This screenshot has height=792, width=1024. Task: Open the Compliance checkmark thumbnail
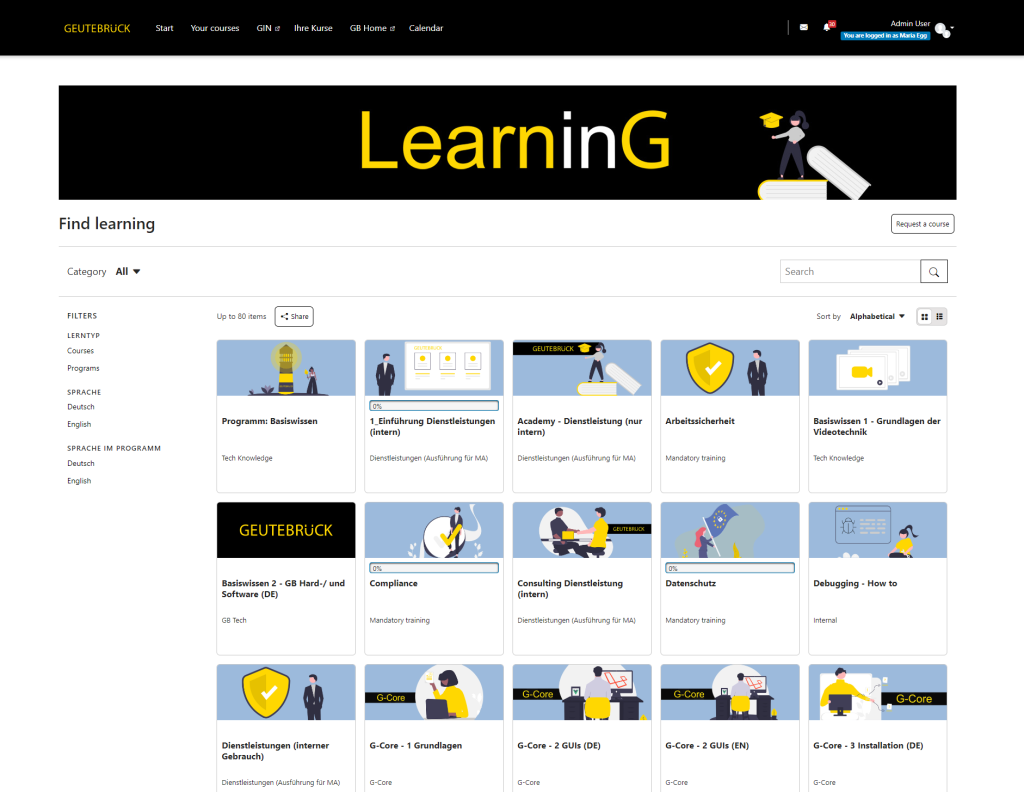click(434, 530)
